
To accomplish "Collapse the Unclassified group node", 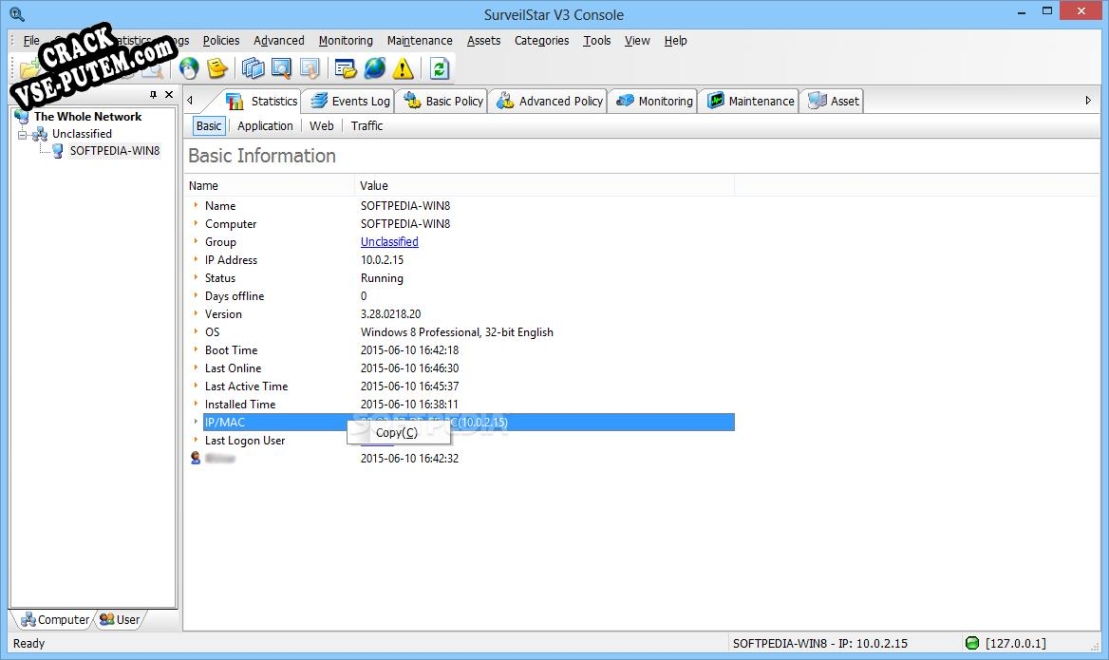I will [23, 134].
